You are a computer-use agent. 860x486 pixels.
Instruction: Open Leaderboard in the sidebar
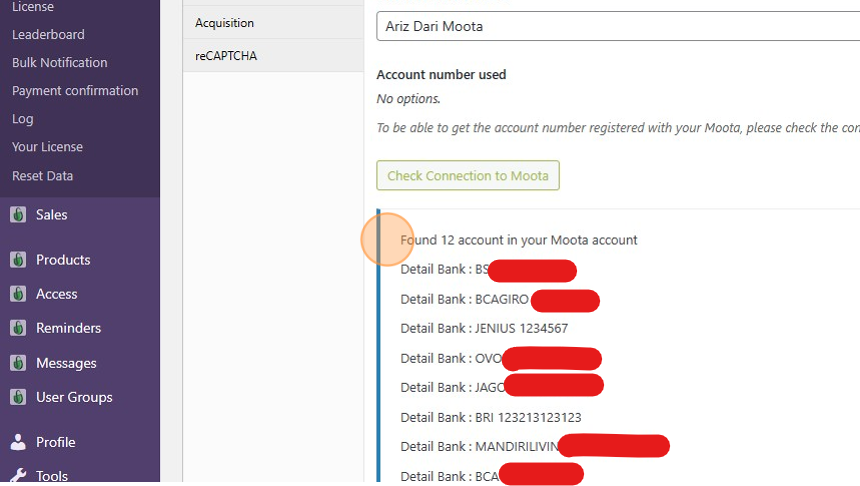pyautogui.click(x=48, y=35)
